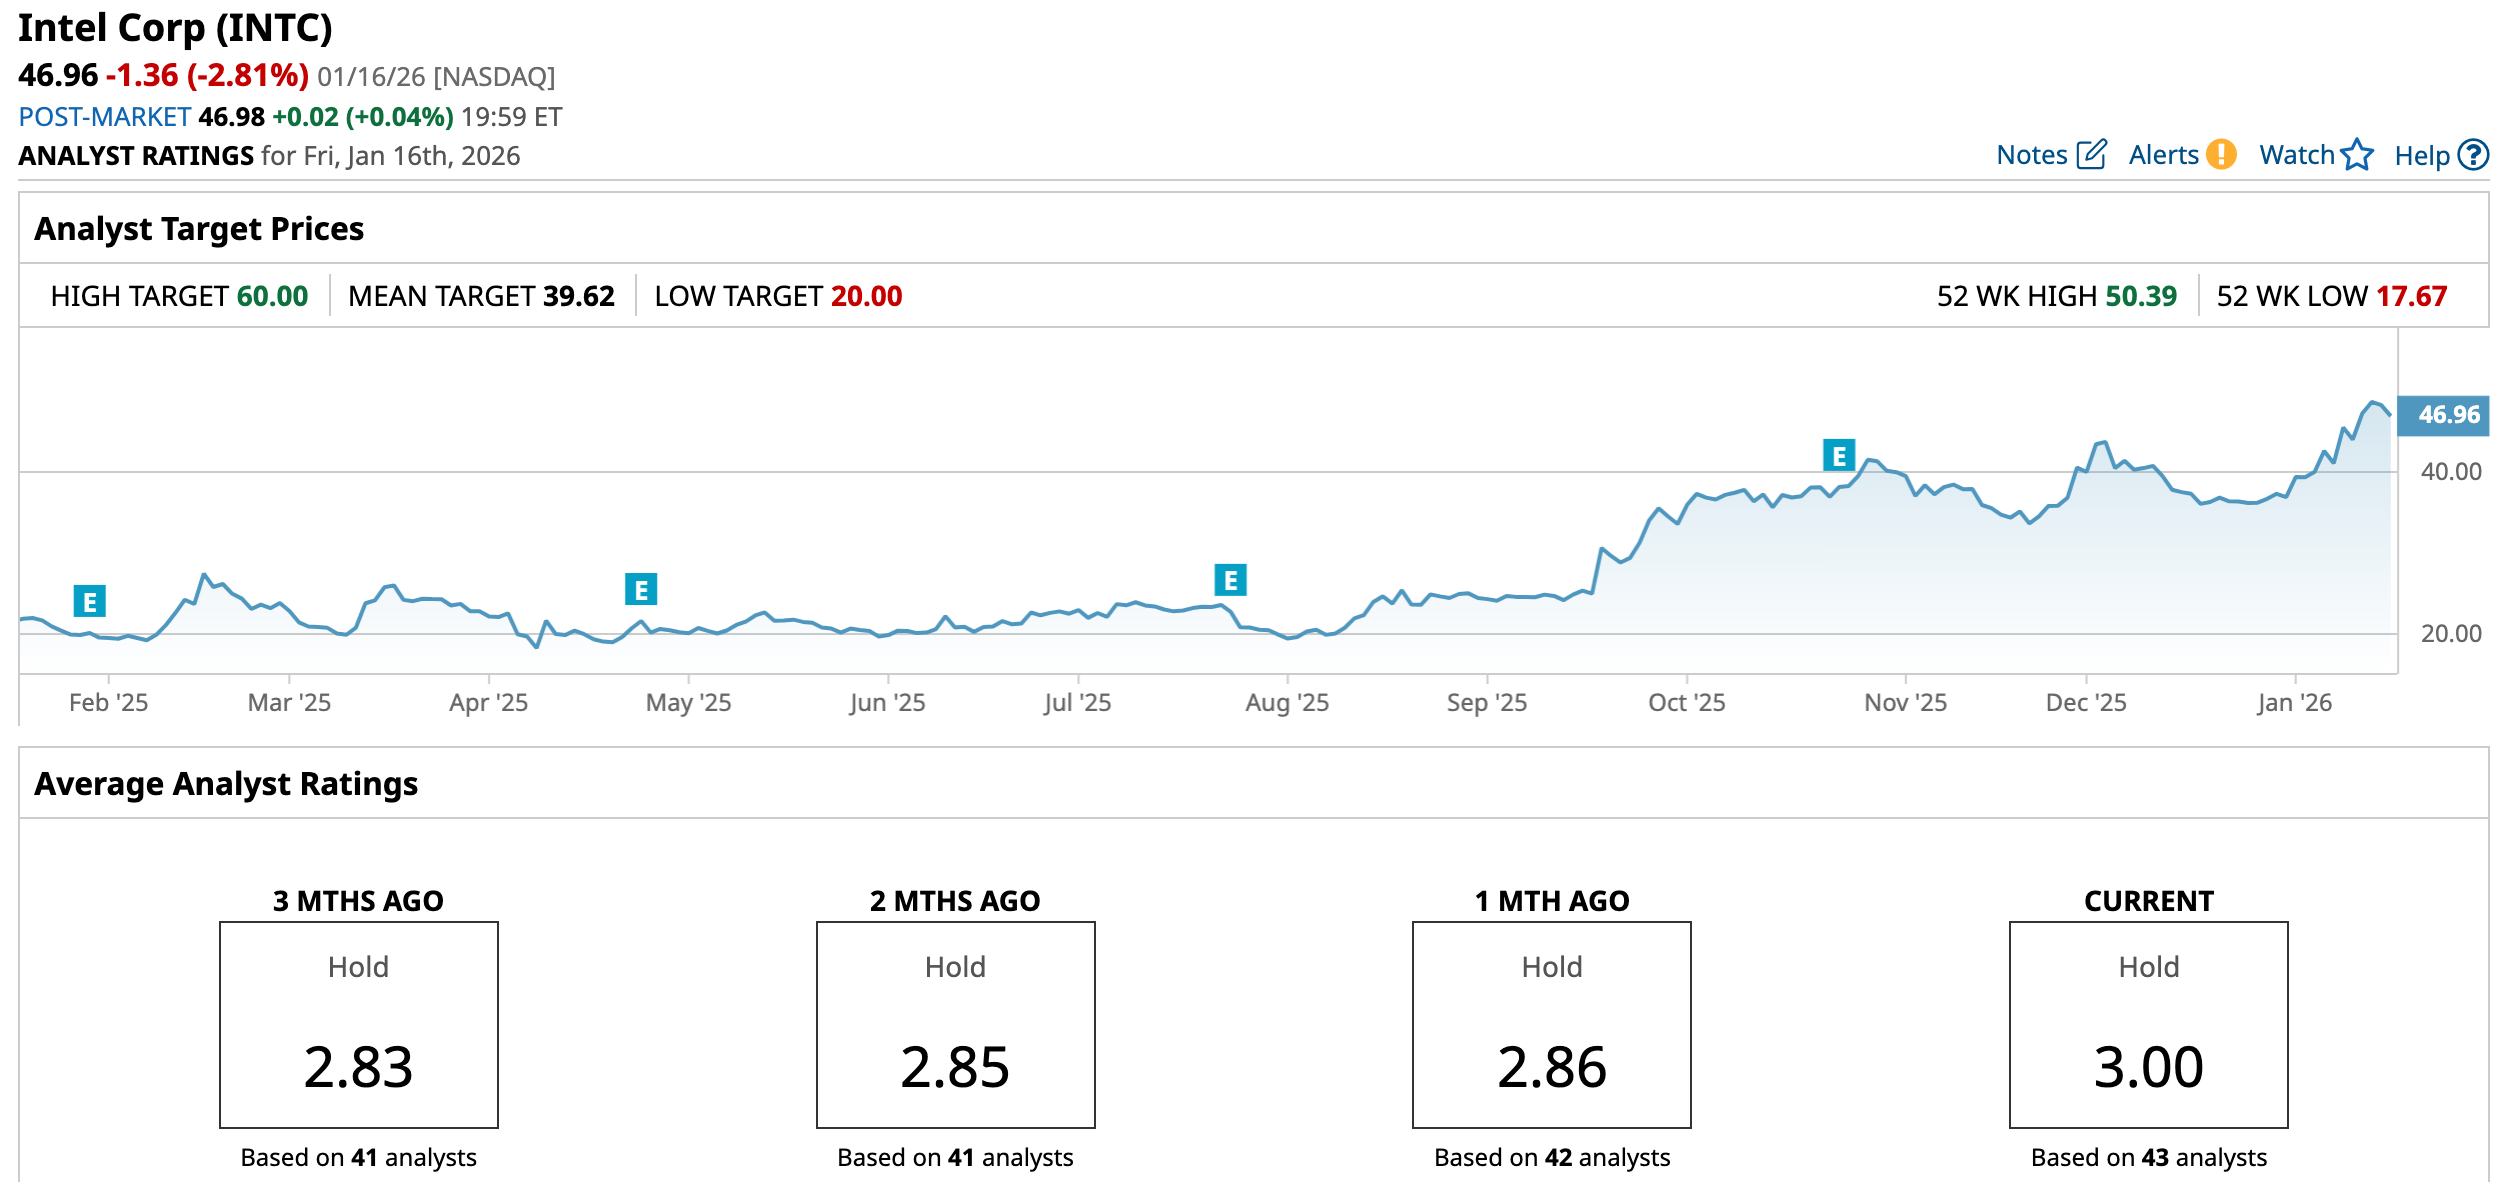This screenshot has width=2502, height=1182.
Task: Click the Watch star icon
Action: (x=2357, y=155)
